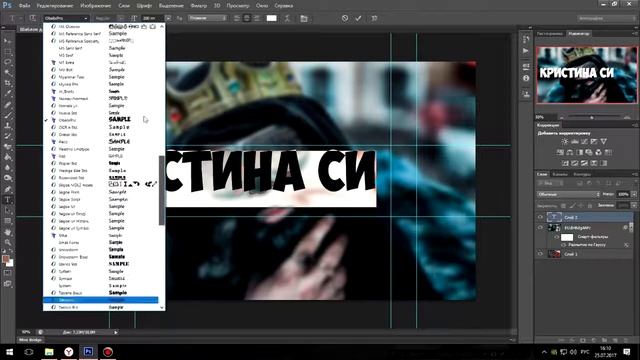640x360 pixels.
Task: Select the Dodge tool
Action: click(8, 178)
